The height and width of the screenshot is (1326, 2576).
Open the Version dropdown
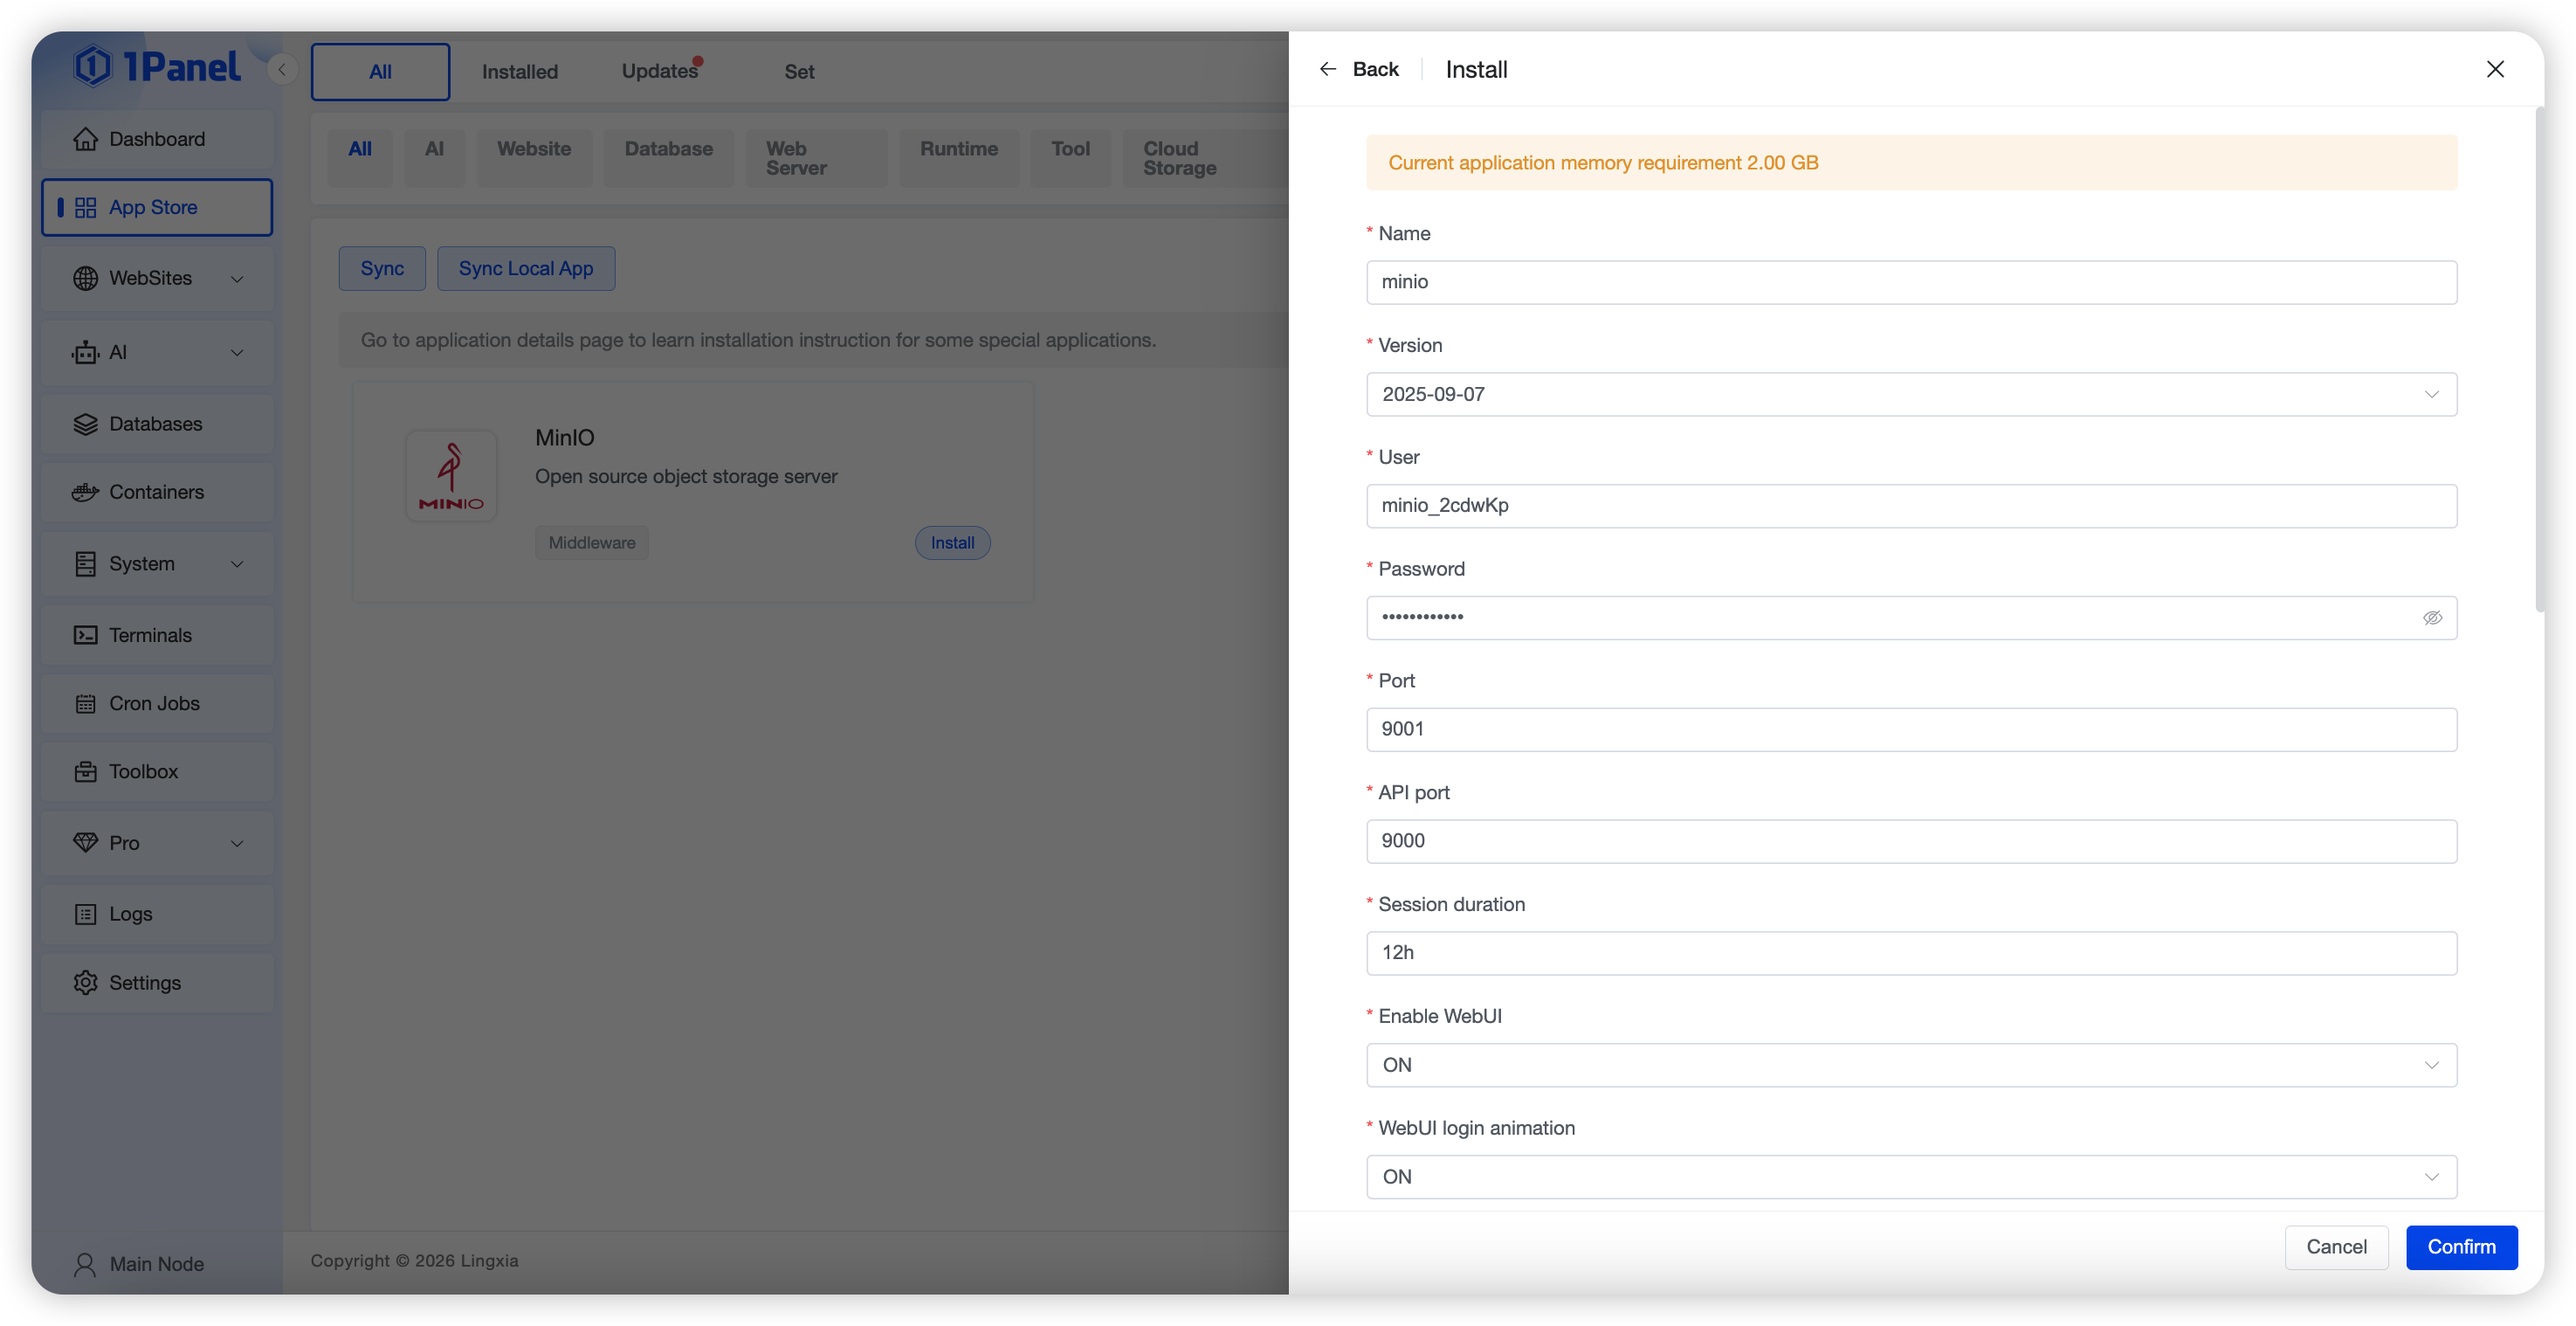(1911, 394)
